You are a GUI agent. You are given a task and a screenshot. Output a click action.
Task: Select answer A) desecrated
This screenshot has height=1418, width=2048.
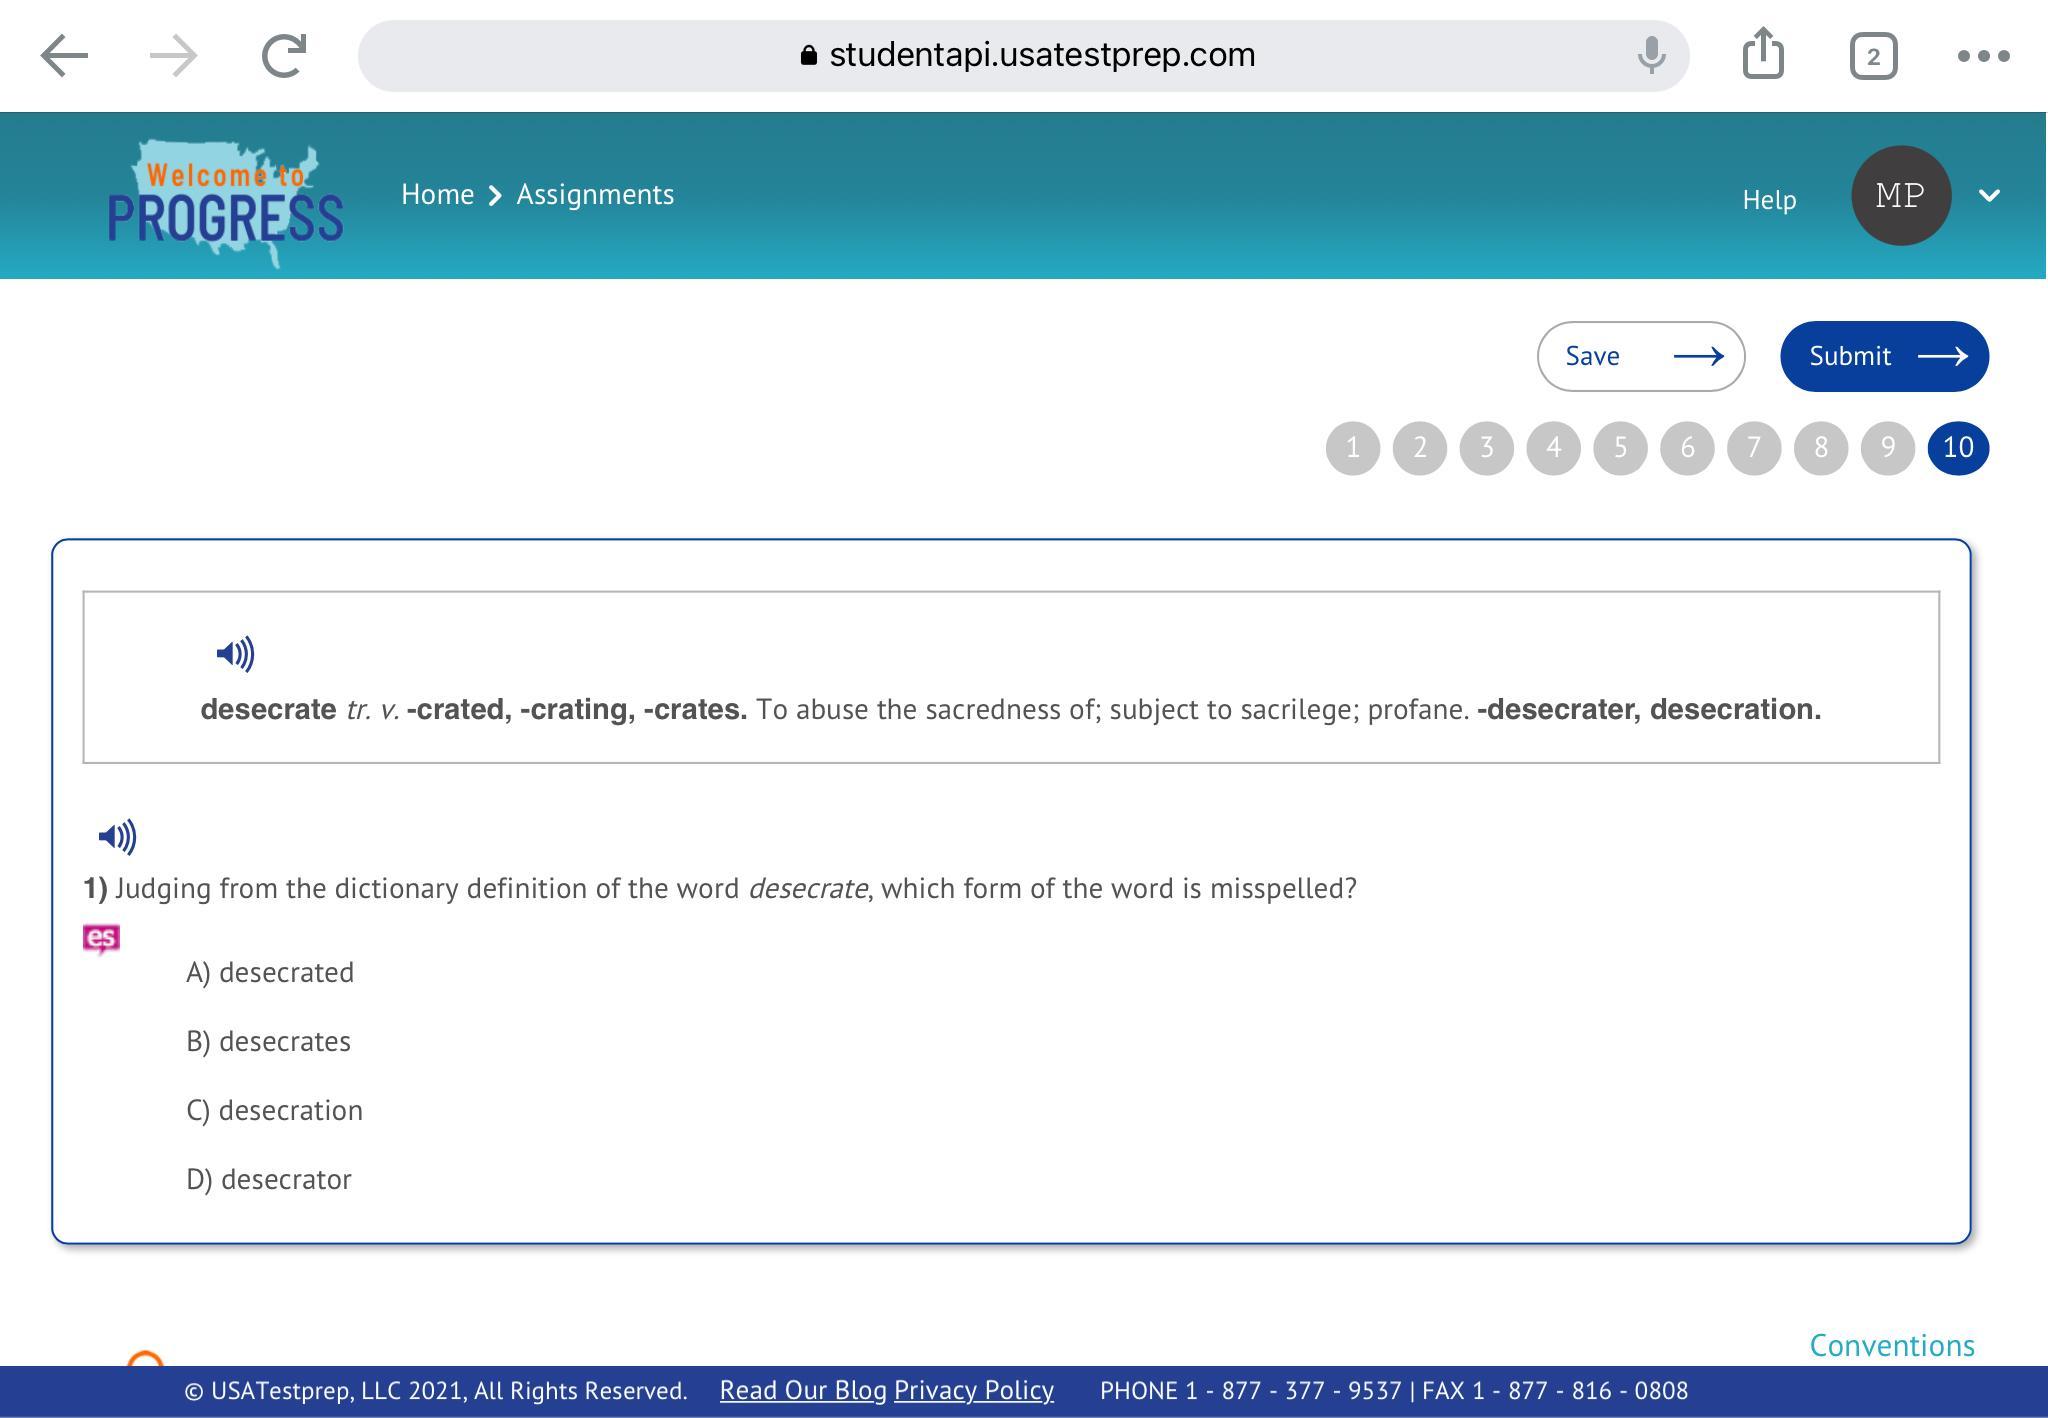click(270, 973)
